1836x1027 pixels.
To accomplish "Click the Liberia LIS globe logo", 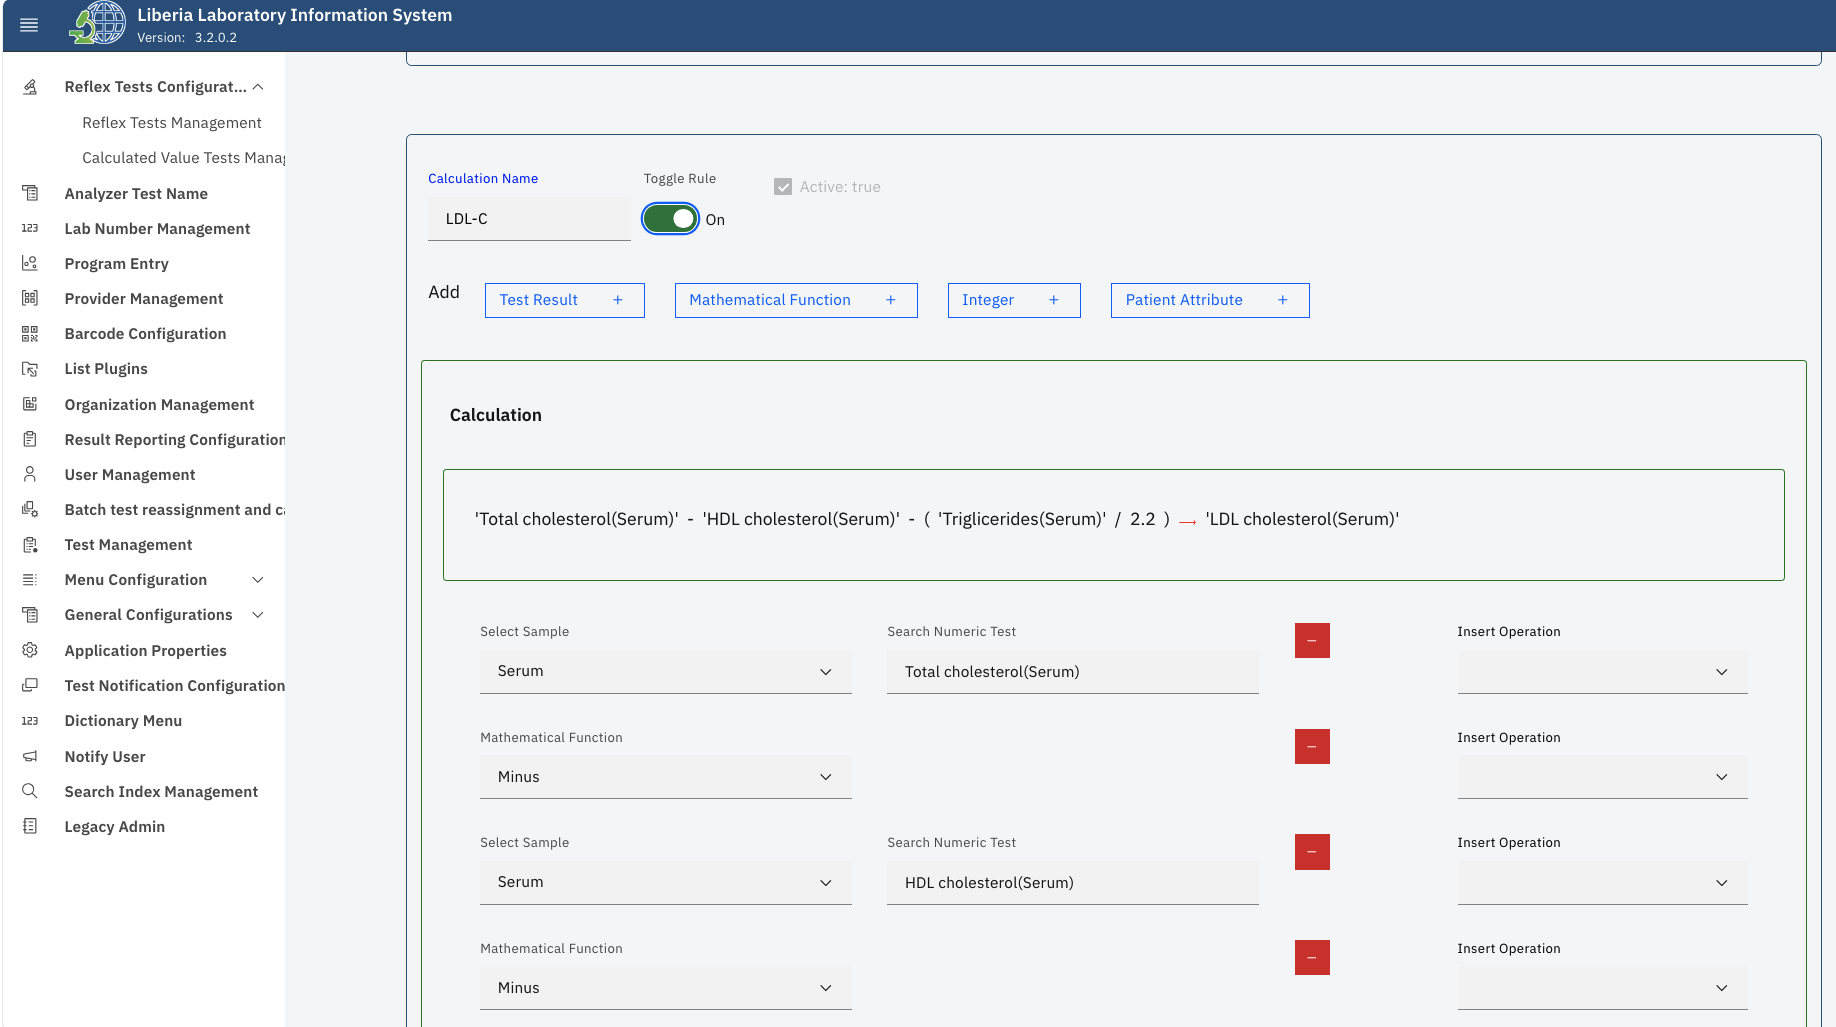I will [97, 24].
